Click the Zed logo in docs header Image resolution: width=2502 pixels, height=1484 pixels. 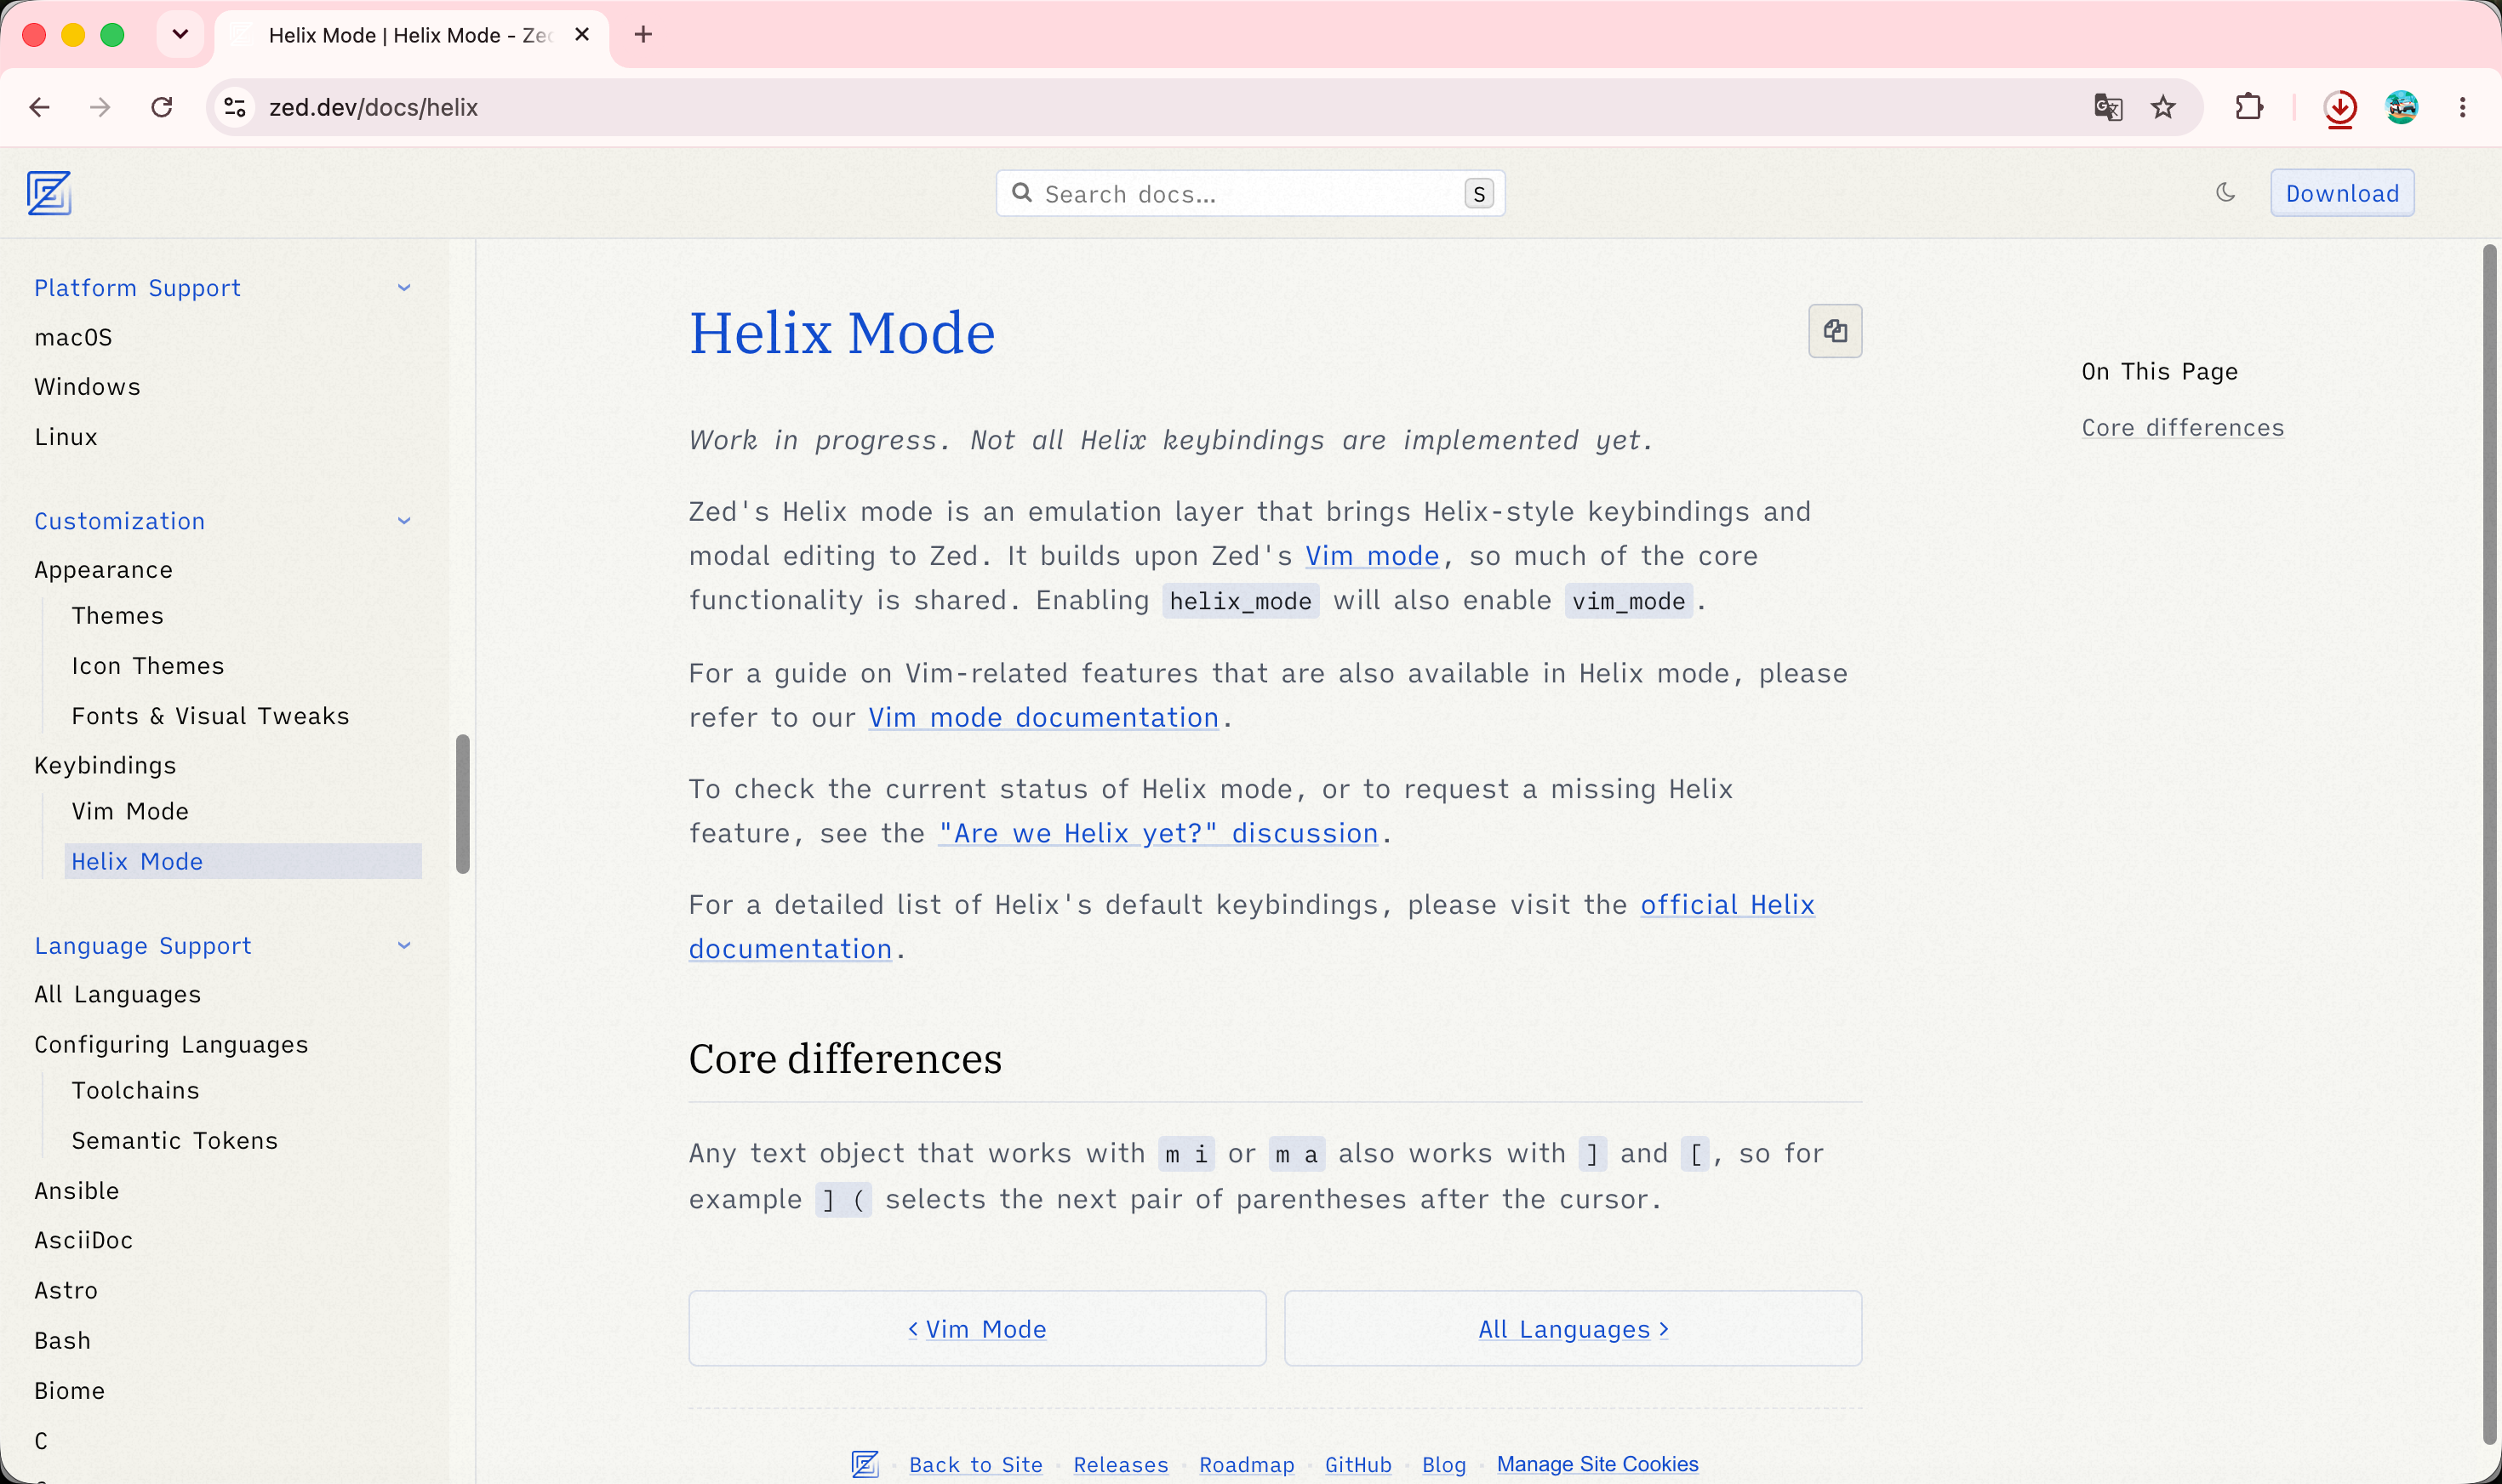coord(48,193)
